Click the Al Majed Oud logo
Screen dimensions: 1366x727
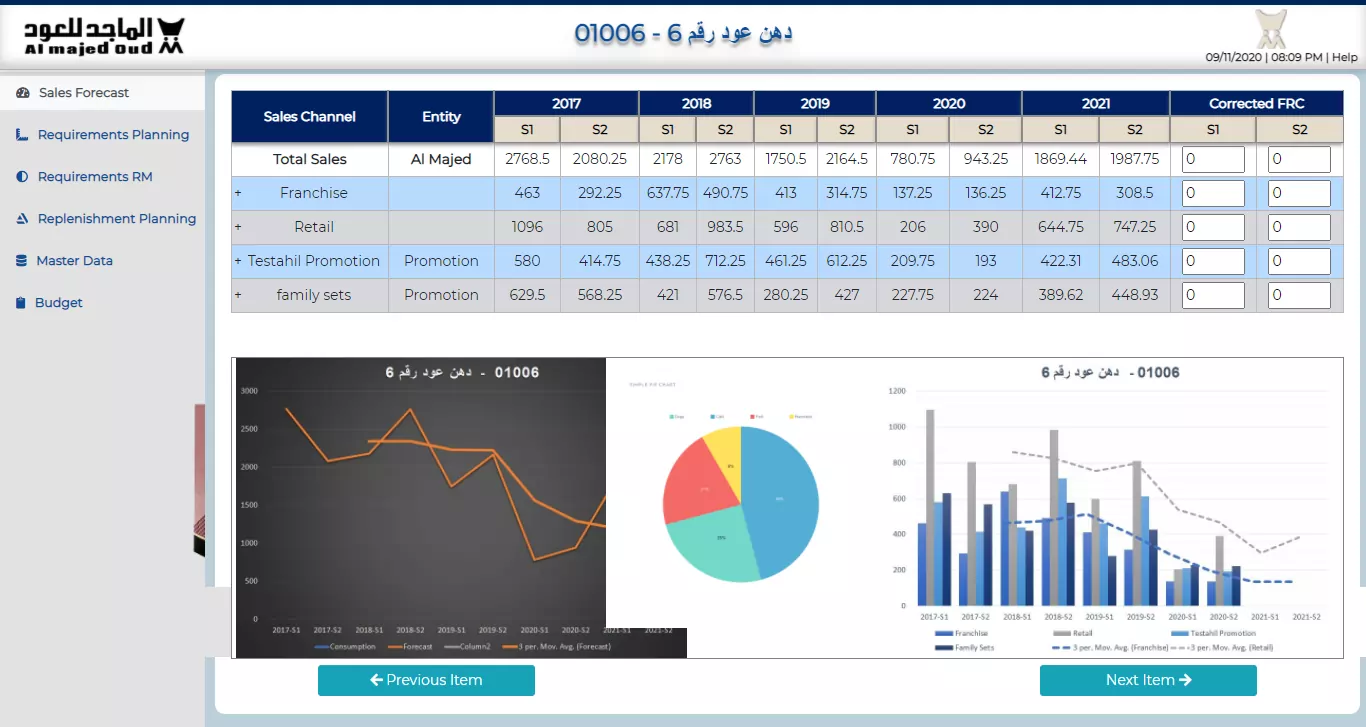[x=104, y=36]
